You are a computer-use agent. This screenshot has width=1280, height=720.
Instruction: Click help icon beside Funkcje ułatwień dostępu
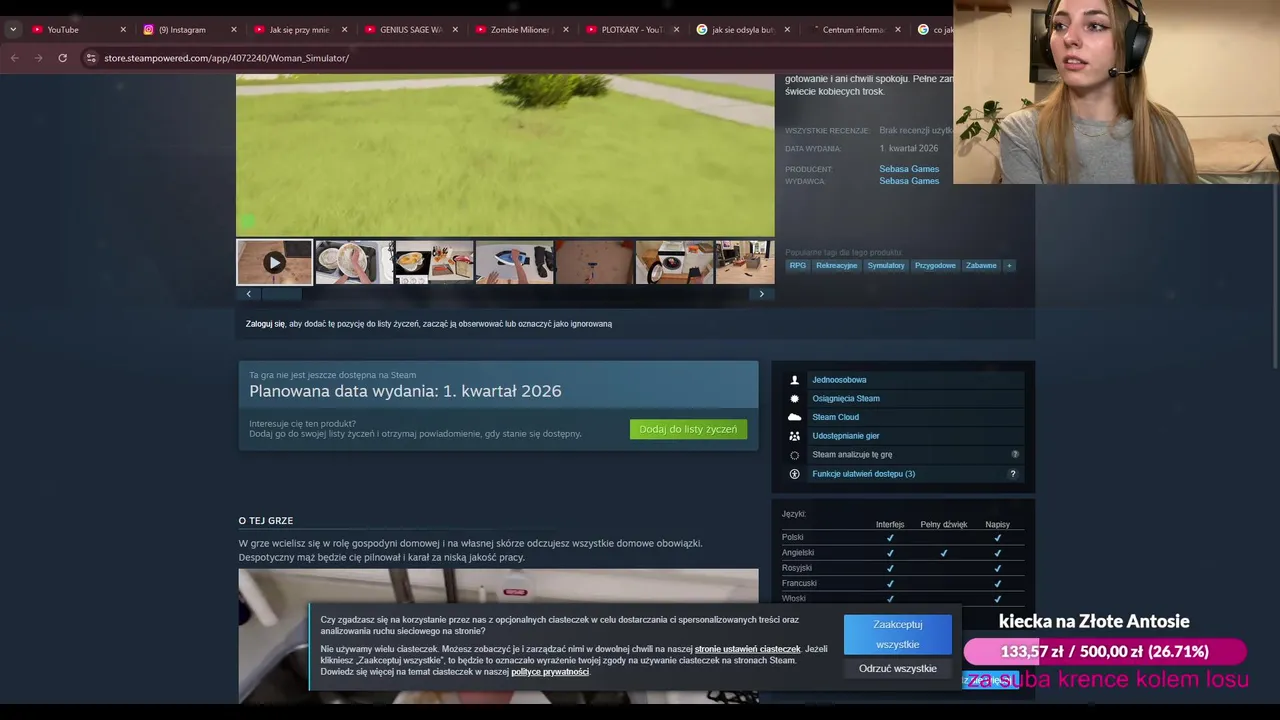pyautogui.click(x=1013, y=474)
